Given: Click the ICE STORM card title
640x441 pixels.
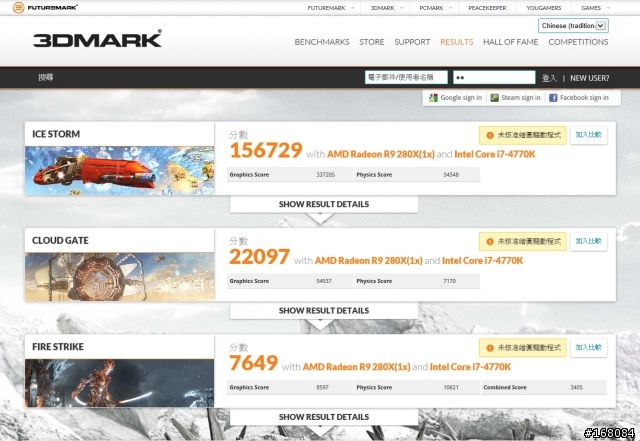Looking at the screenshot, I should (x=56, y=134).
